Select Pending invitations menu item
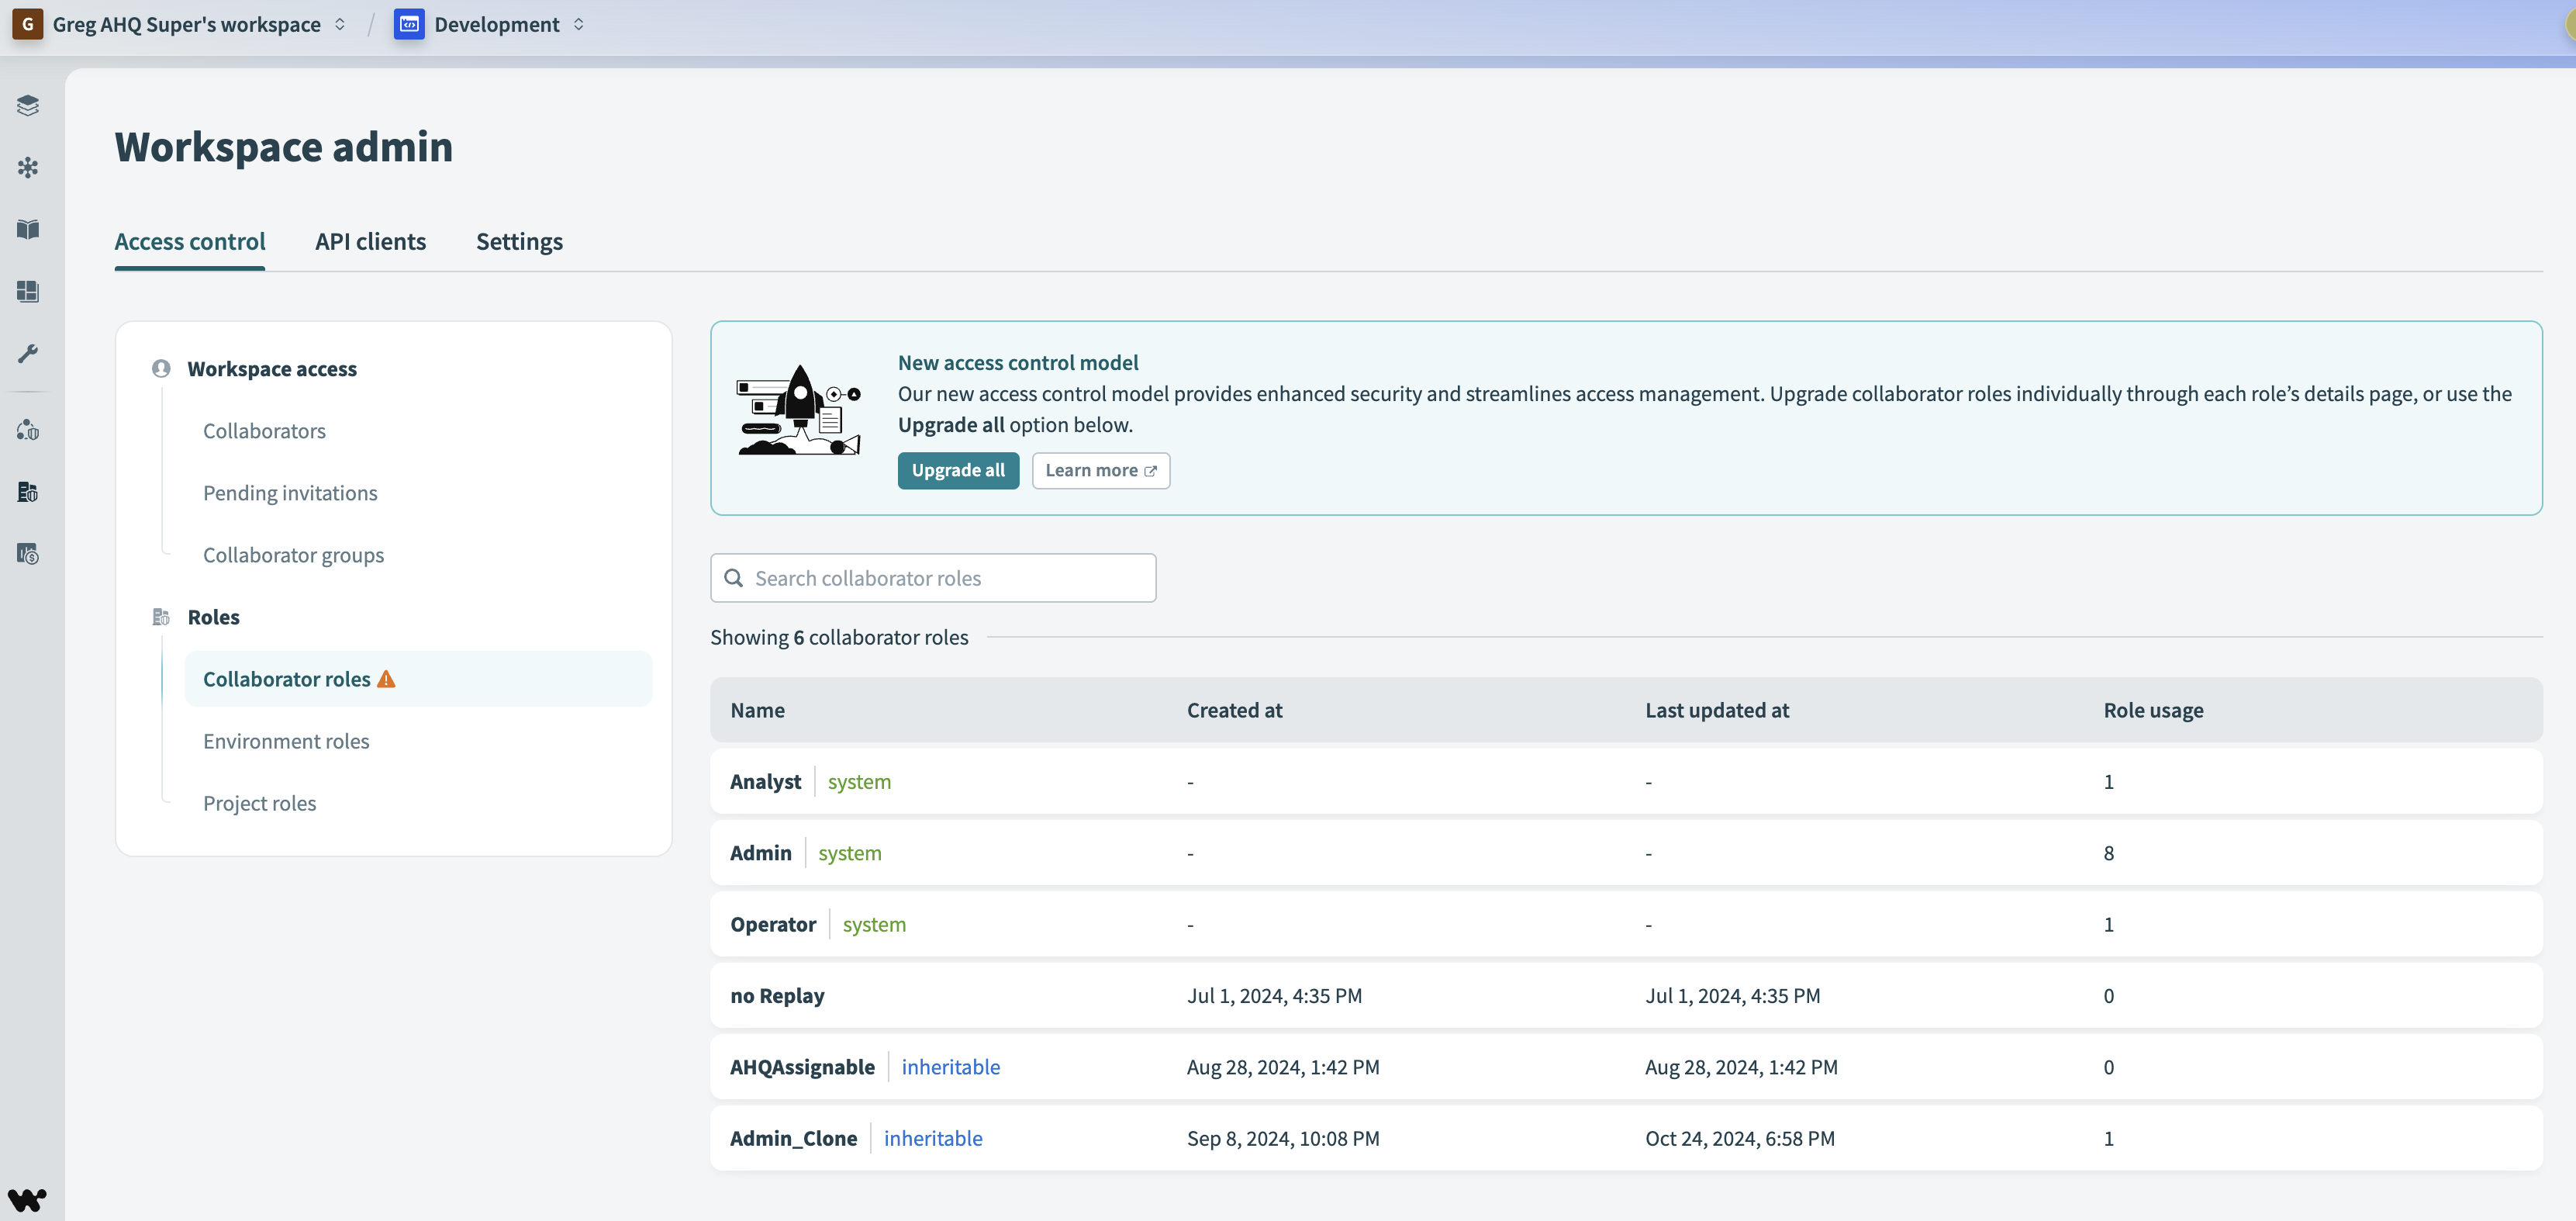This screenshot has height=1221, width=2576. [290, 493]
